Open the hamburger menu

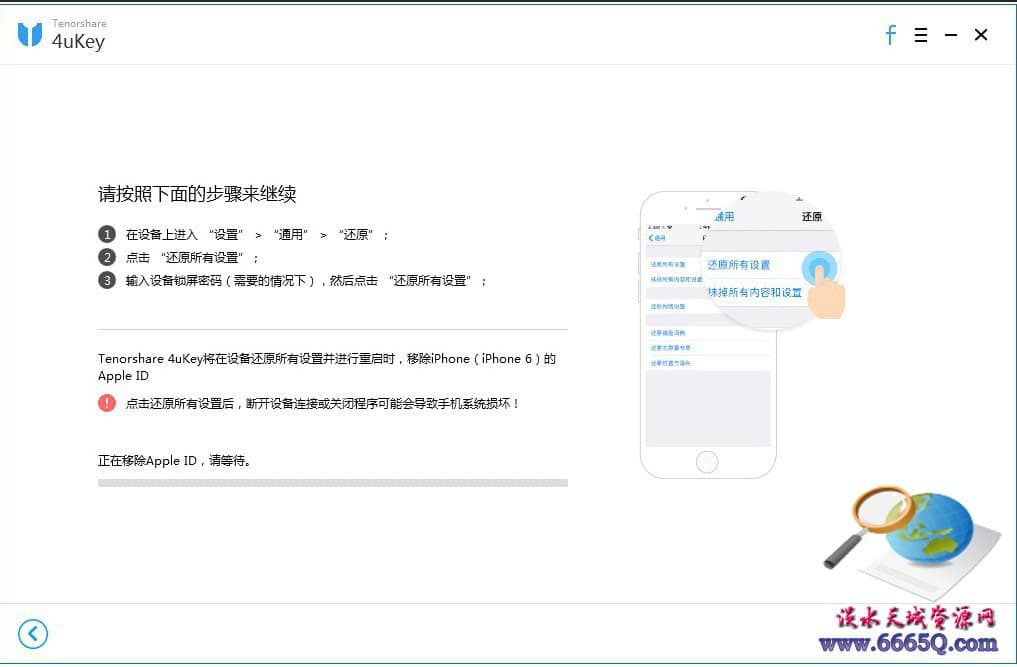pos(920,35)
